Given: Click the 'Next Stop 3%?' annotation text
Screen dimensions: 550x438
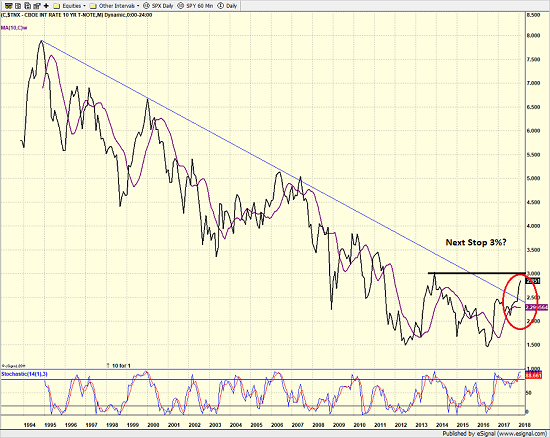Looking at the screenshot, I should click(476, 242).
